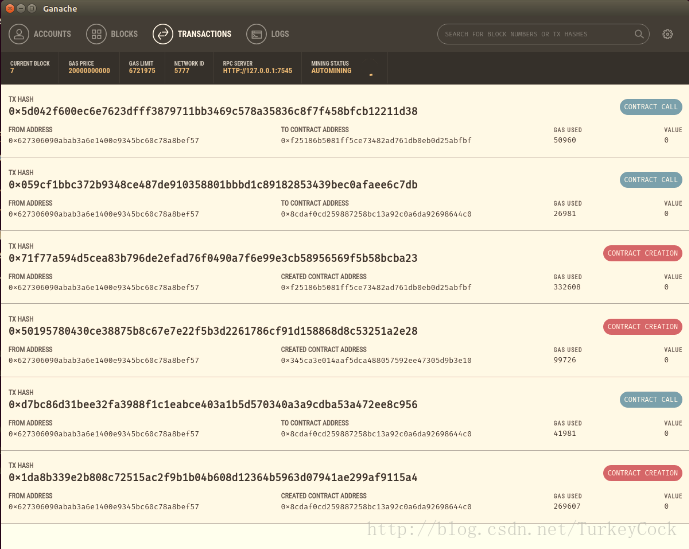Image resolution: width=689 pixels, height=549 pixels.
Task: Open the Blocks grid icon
Action: (x=96, y=34)
